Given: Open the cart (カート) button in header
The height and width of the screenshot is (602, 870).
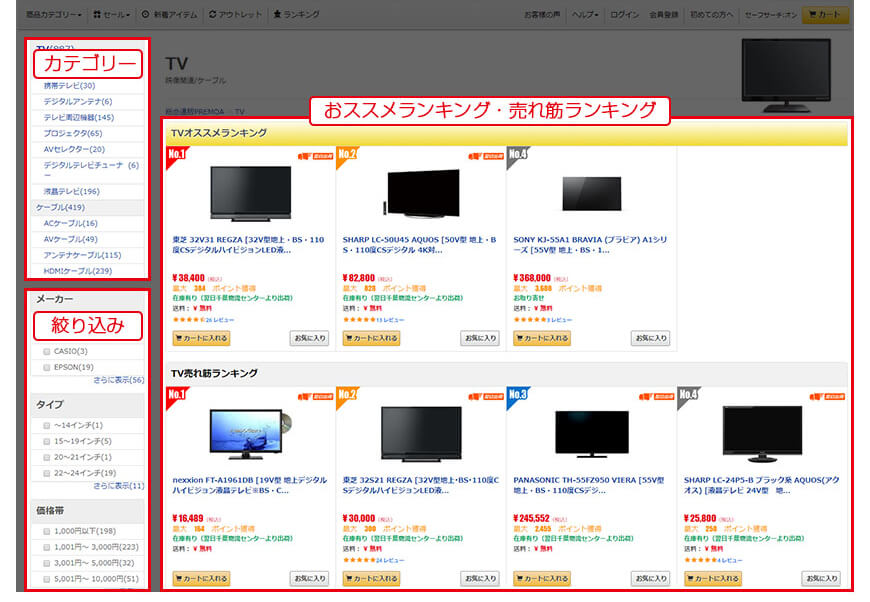Looking at the screenshot, I should tap(825, 15).
